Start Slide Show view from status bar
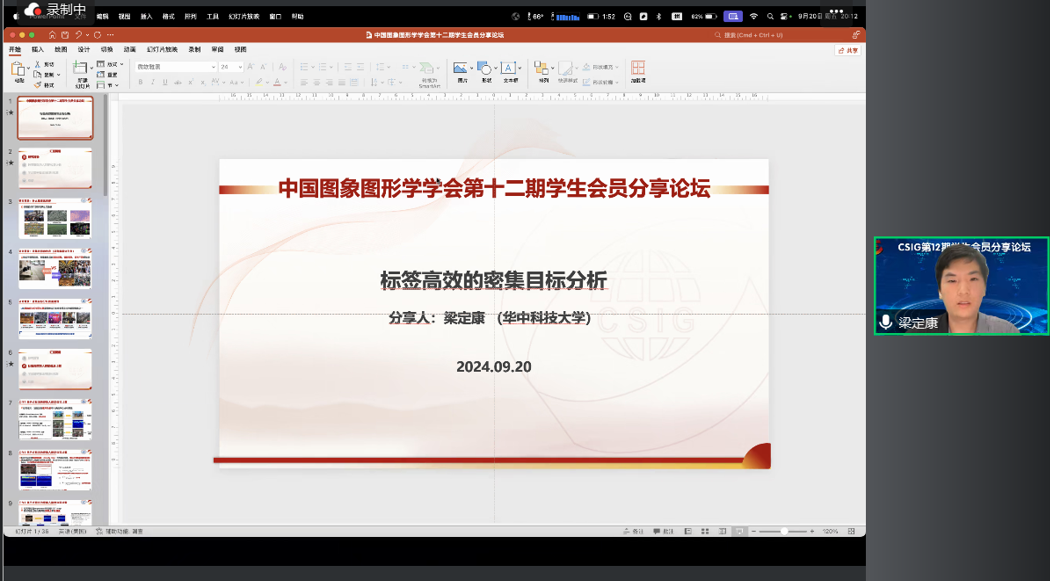 (739, 531)
